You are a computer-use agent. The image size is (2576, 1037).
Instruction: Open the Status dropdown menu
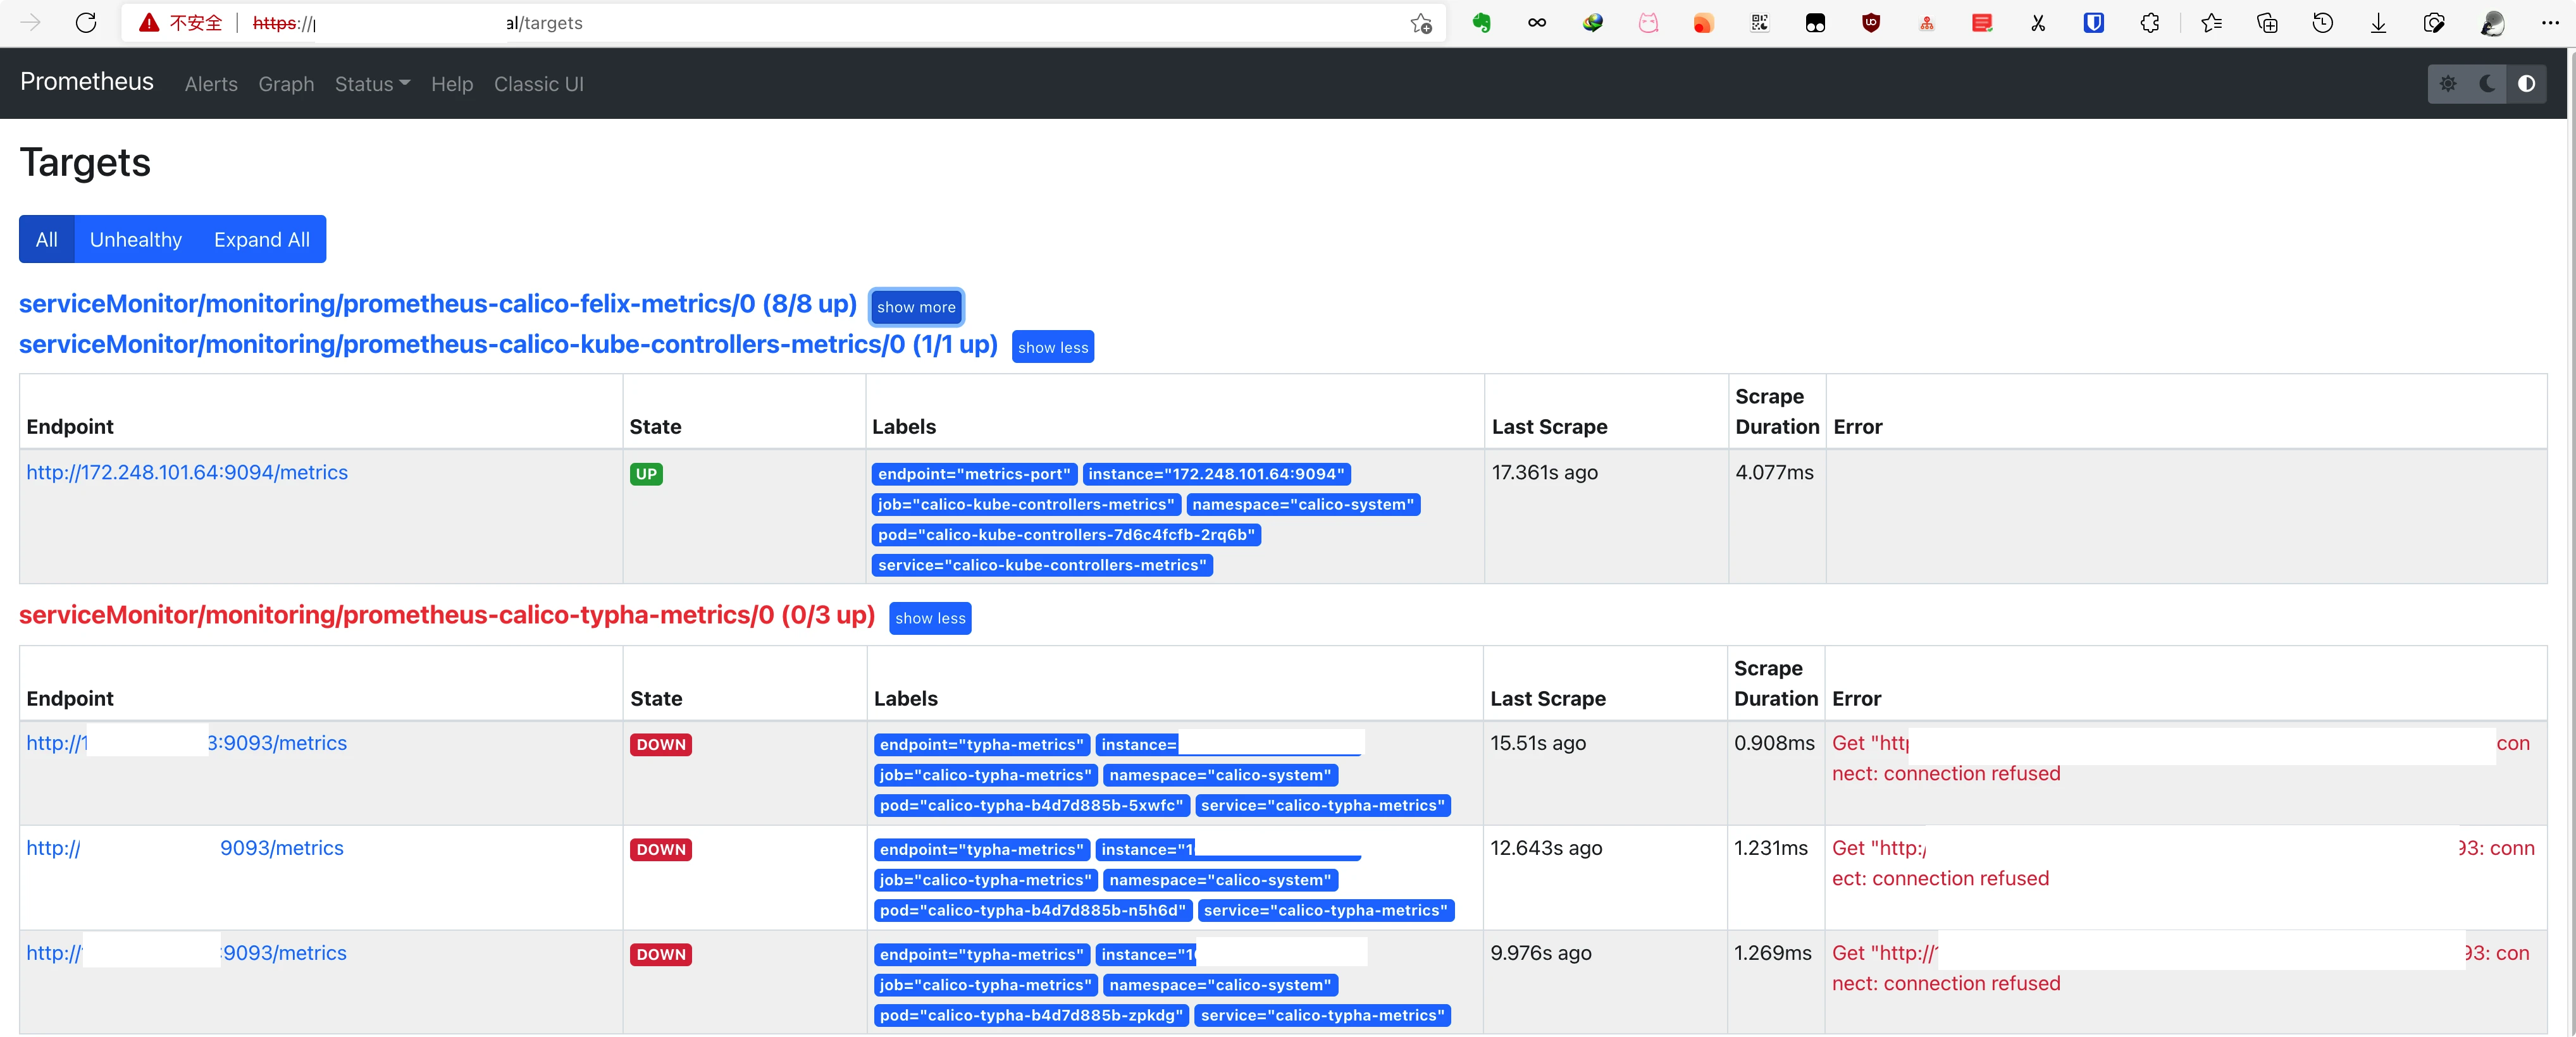tap(372, 85)
